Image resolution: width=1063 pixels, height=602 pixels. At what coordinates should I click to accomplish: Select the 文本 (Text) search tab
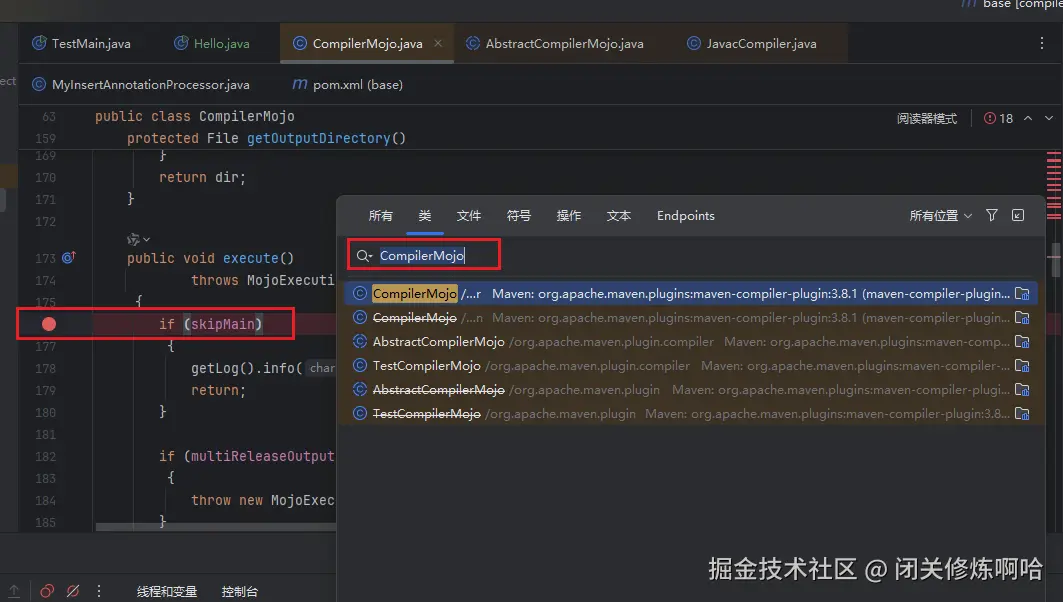[619, 216]
